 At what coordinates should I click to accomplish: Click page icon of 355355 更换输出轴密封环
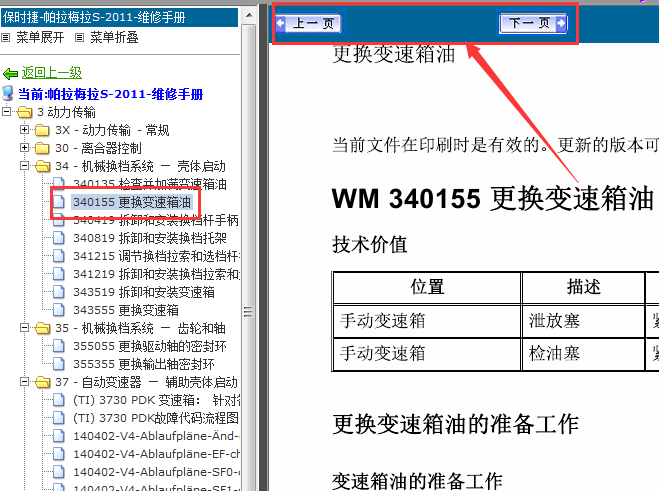[59, 364]
